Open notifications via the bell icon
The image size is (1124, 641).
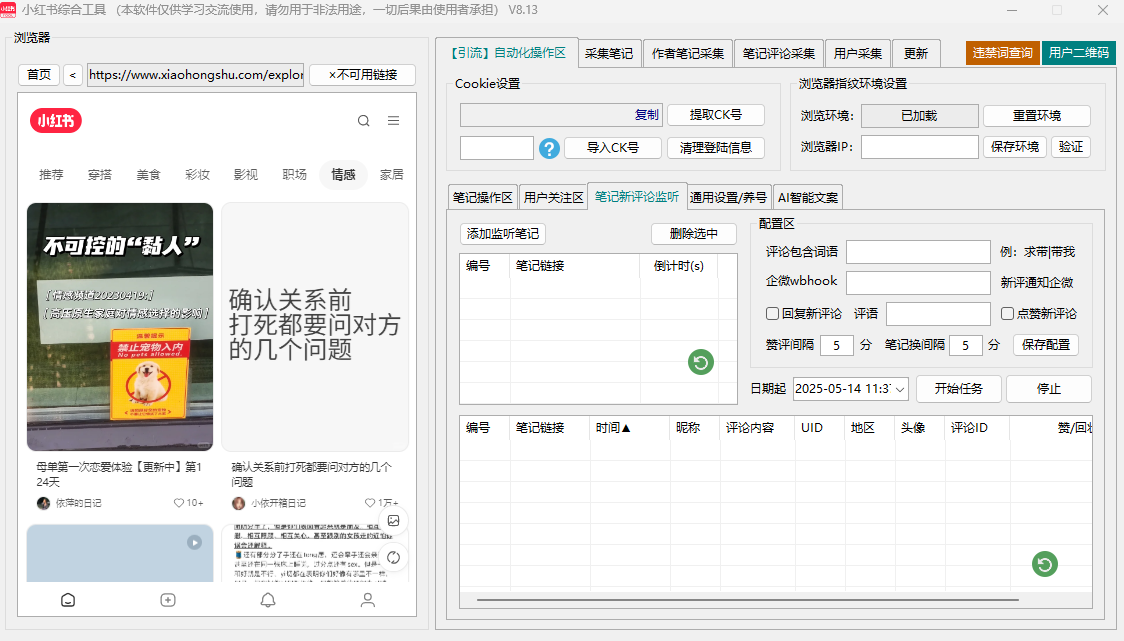[x=267, y=600]
